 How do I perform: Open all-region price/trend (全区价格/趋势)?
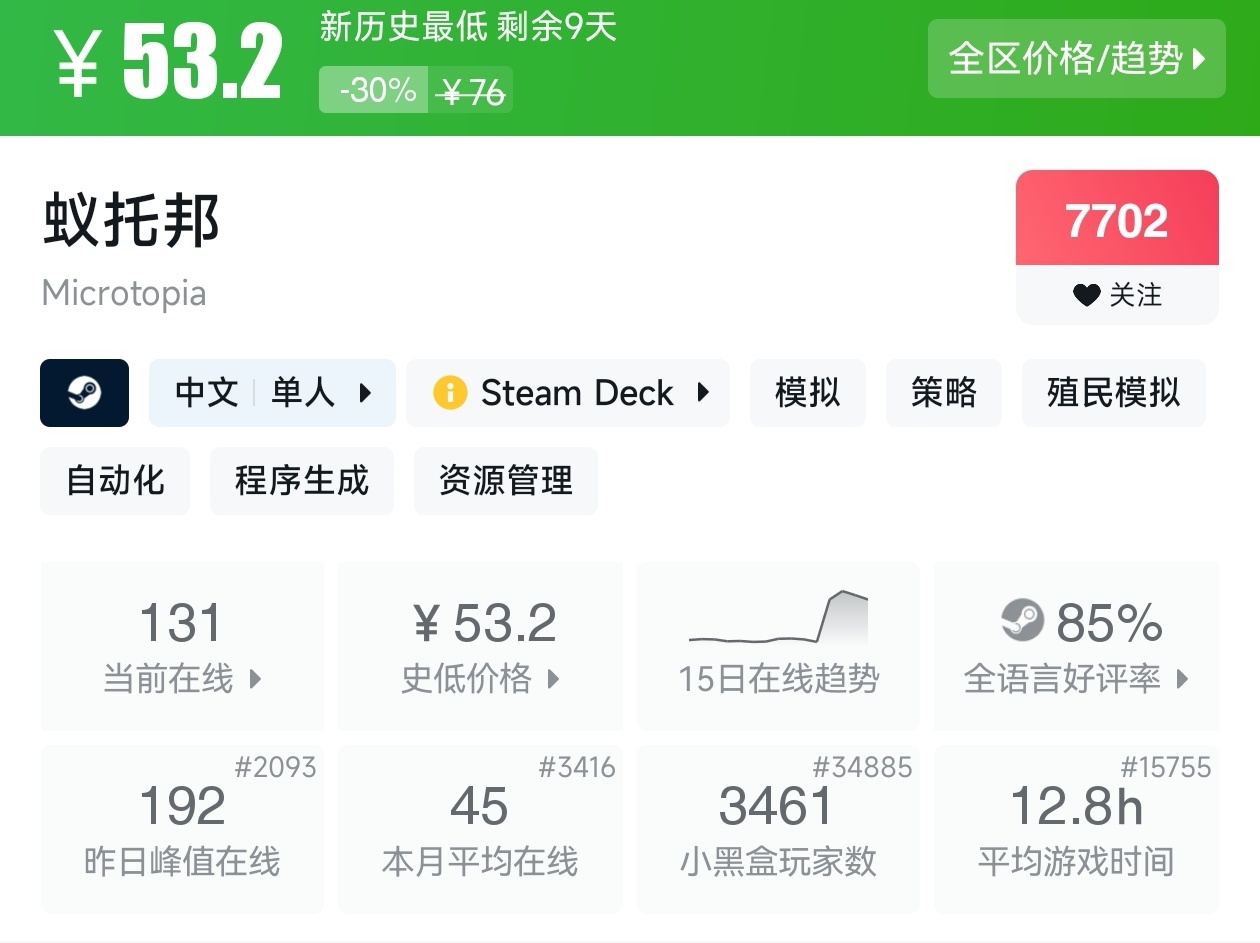(1076, 59)
